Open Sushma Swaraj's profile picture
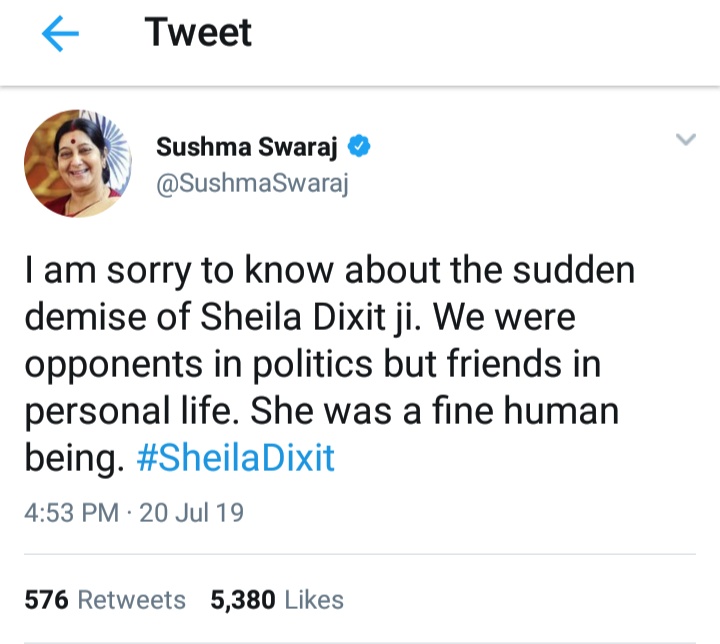 78,164
